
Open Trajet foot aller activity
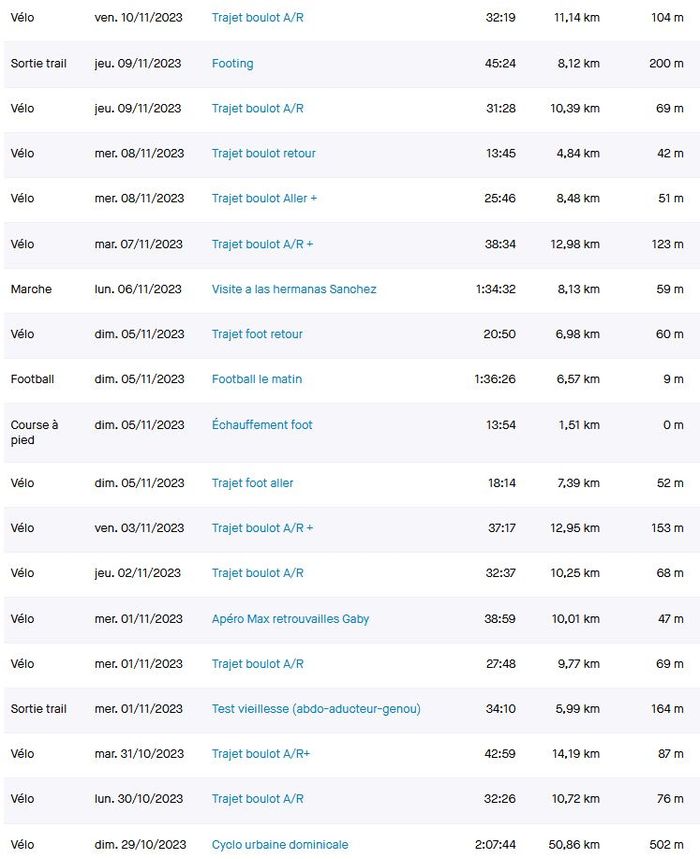(252, 483)
